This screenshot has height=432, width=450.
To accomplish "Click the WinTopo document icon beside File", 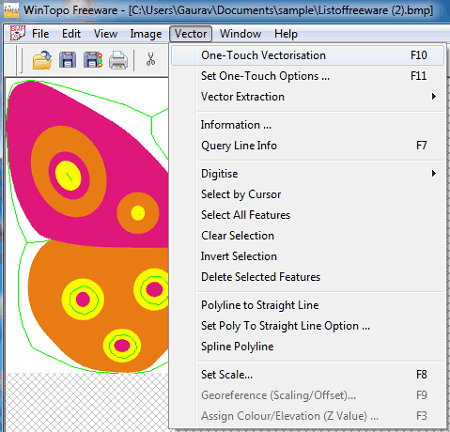I will 17,33.
